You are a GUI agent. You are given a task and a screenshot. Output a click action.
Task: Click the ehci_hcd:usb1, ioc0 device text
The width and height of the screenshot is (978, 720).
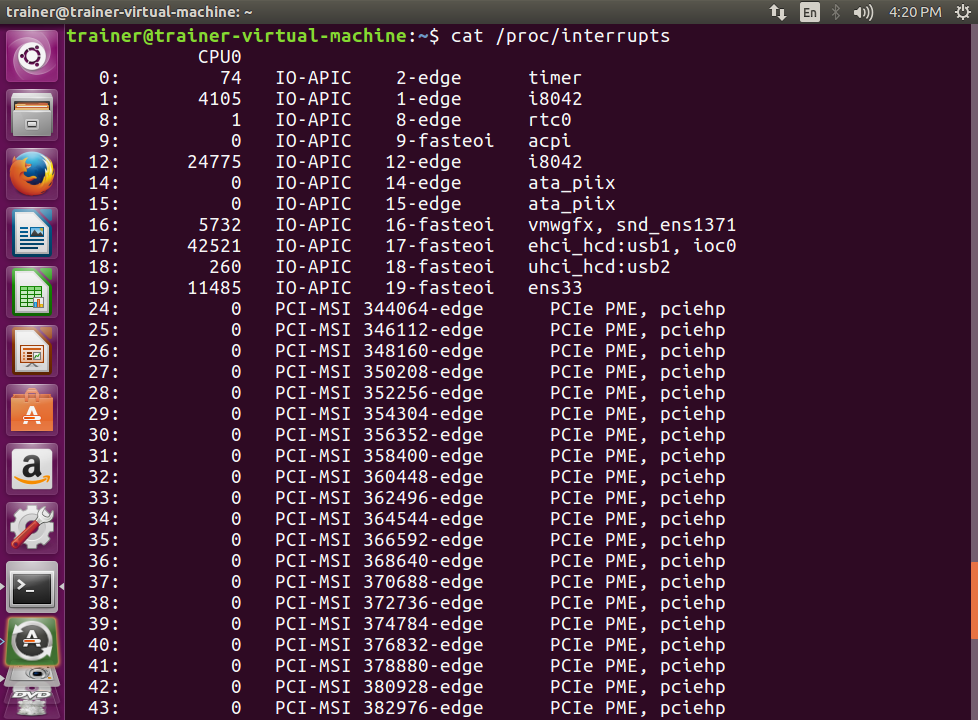point(632,246)
